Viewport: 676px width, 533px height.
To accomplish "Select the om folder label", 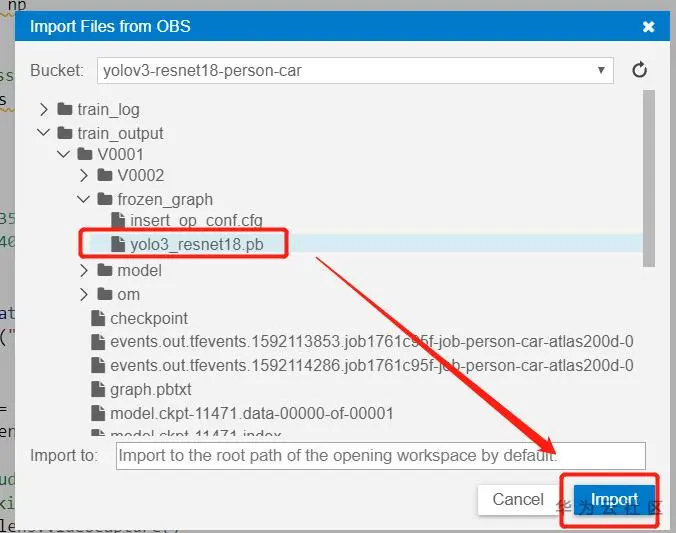I will (x=128, y=295).
